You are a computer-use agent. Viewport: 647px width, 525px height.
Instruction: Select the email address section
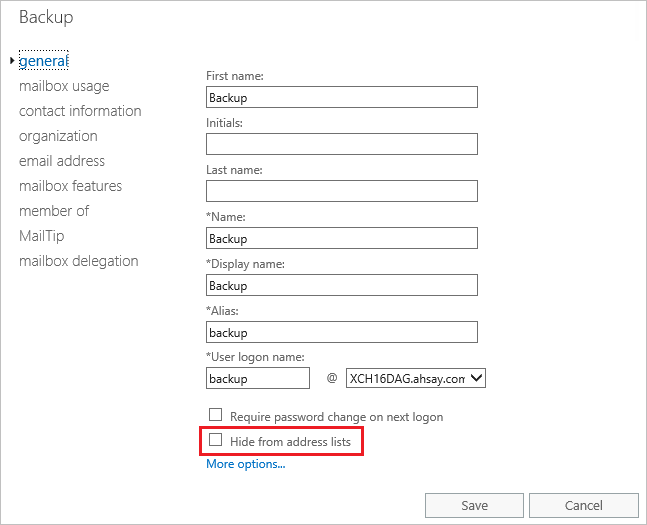(x=62, y=161)
